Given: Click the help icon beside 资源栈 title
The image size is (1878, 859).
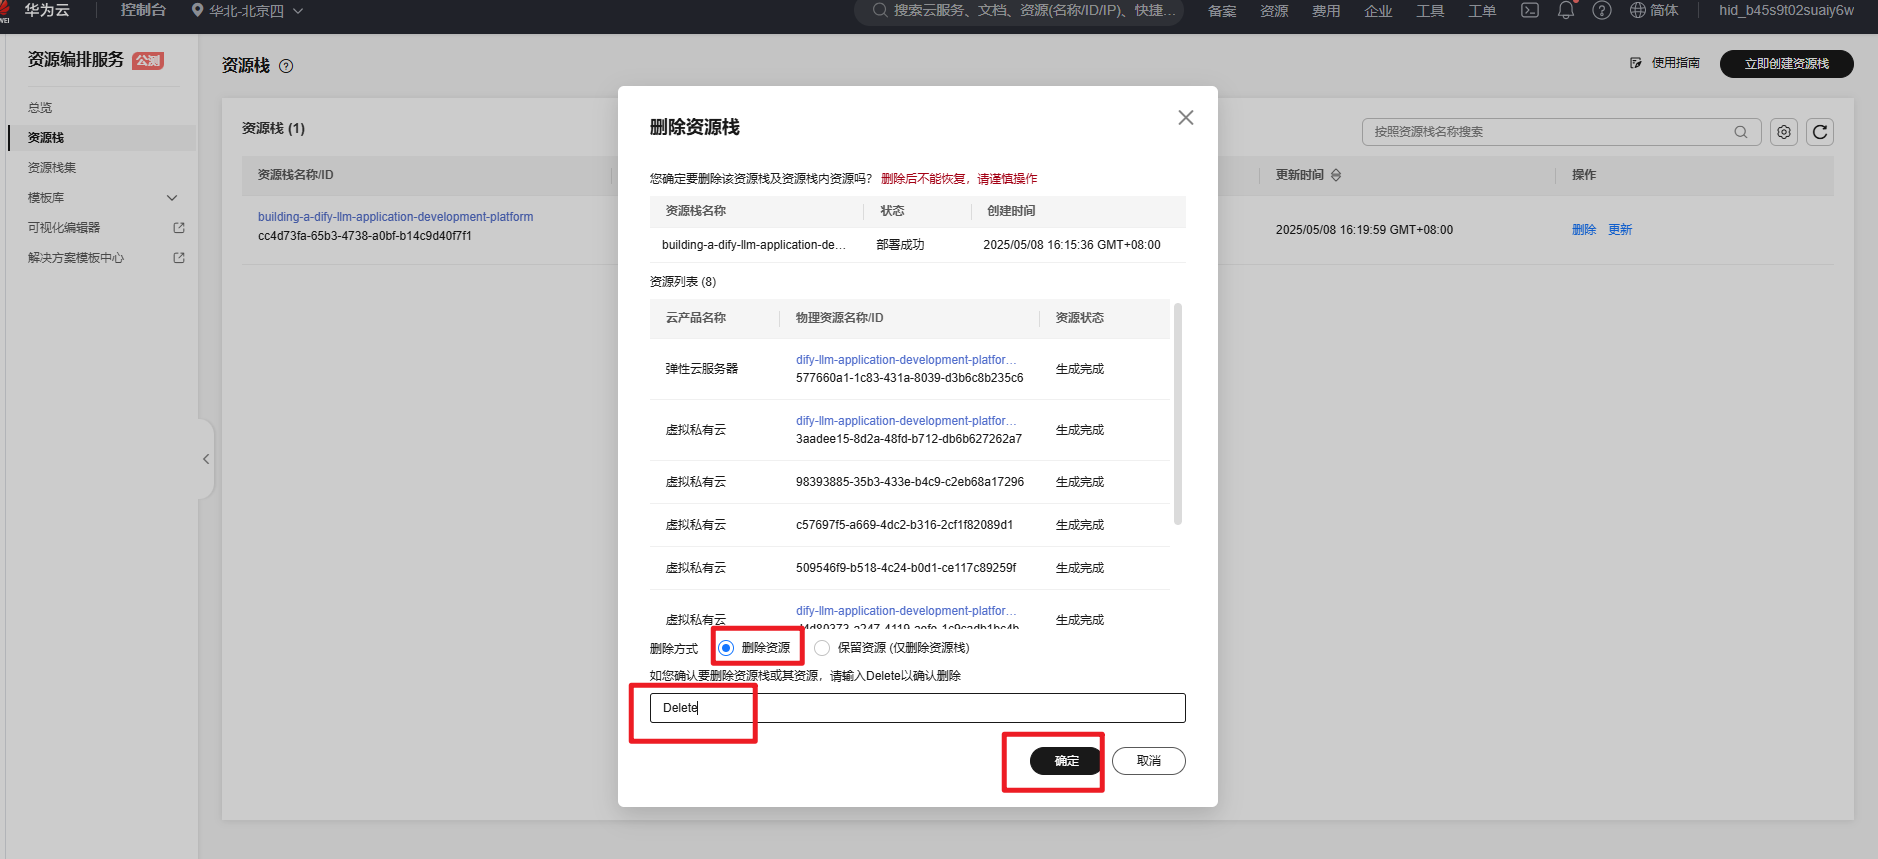Looking at the screenshot, I should 286,66.
